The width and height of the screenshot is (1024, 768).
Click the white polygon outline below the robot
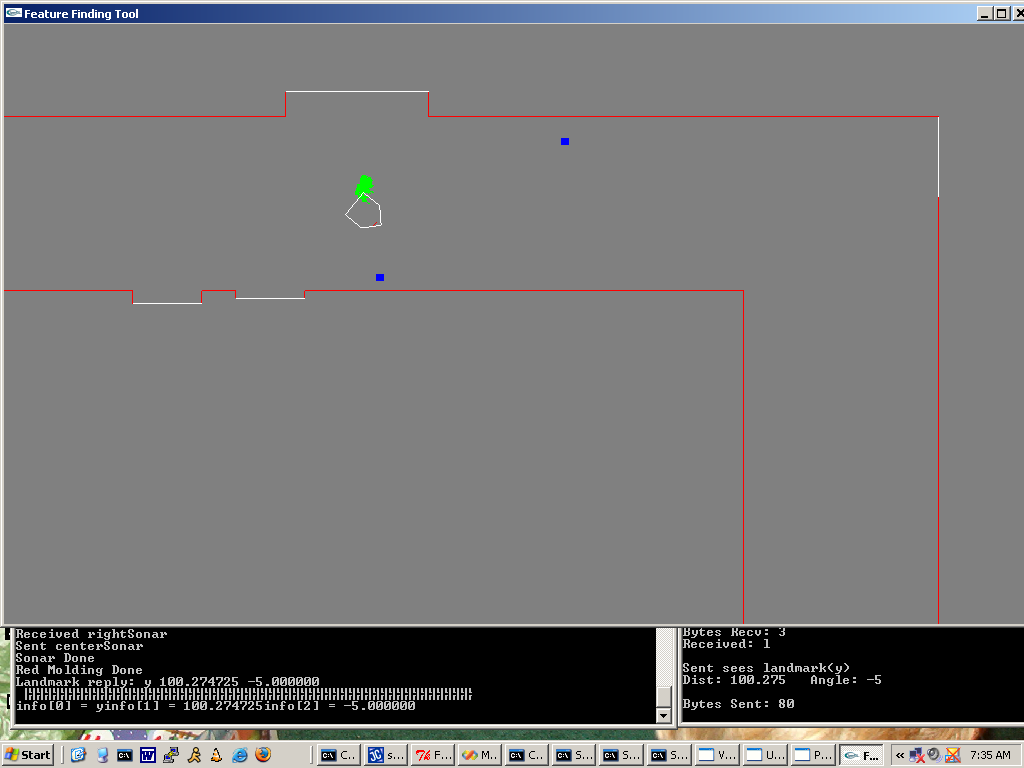364,211
